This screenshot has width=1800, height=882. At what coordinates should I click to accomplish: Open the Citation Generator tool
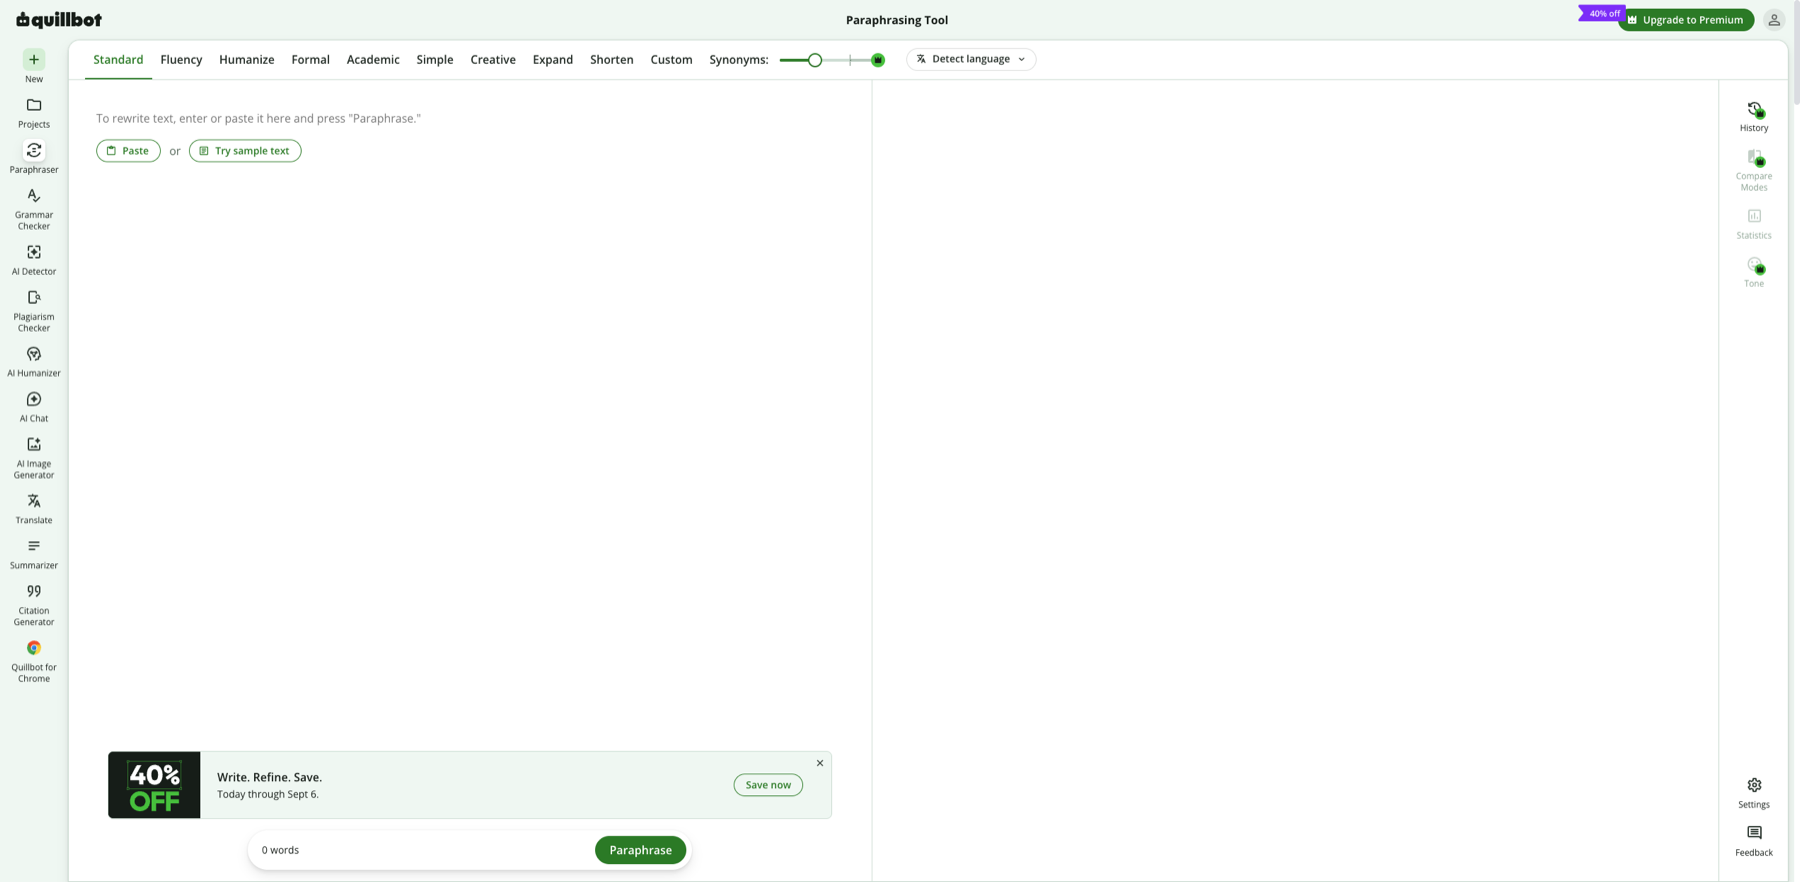pos(34,605)
